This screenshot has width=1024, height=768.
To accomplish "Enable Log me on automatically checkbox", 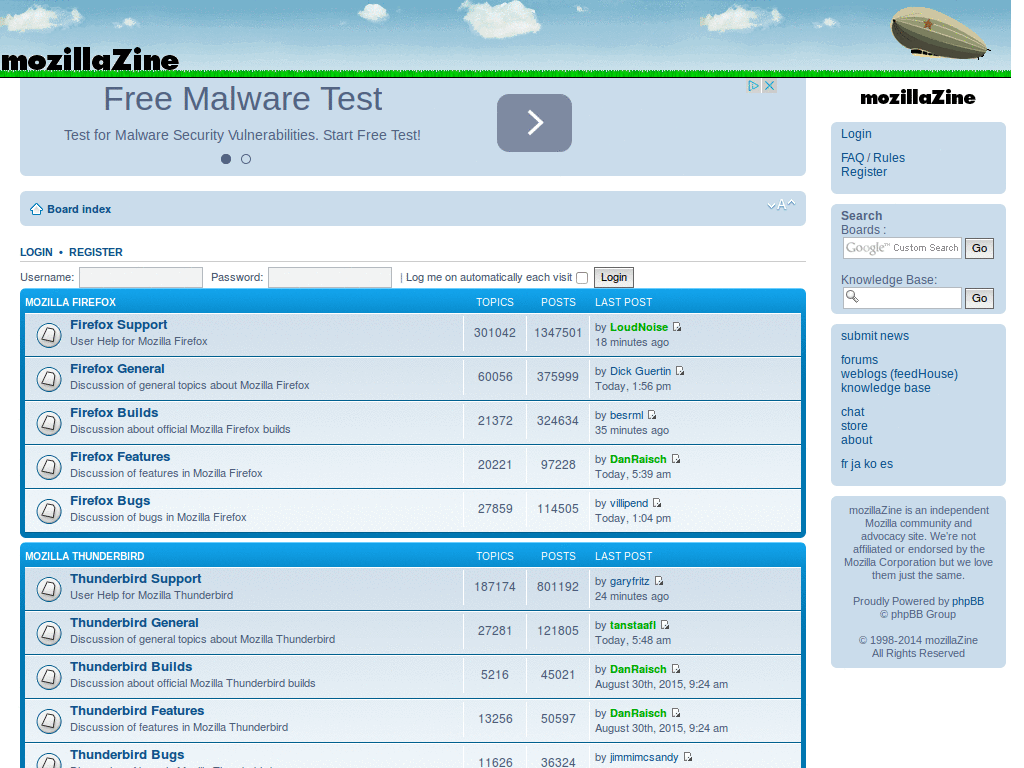I will pyautogui.click(x=582, y=278).
